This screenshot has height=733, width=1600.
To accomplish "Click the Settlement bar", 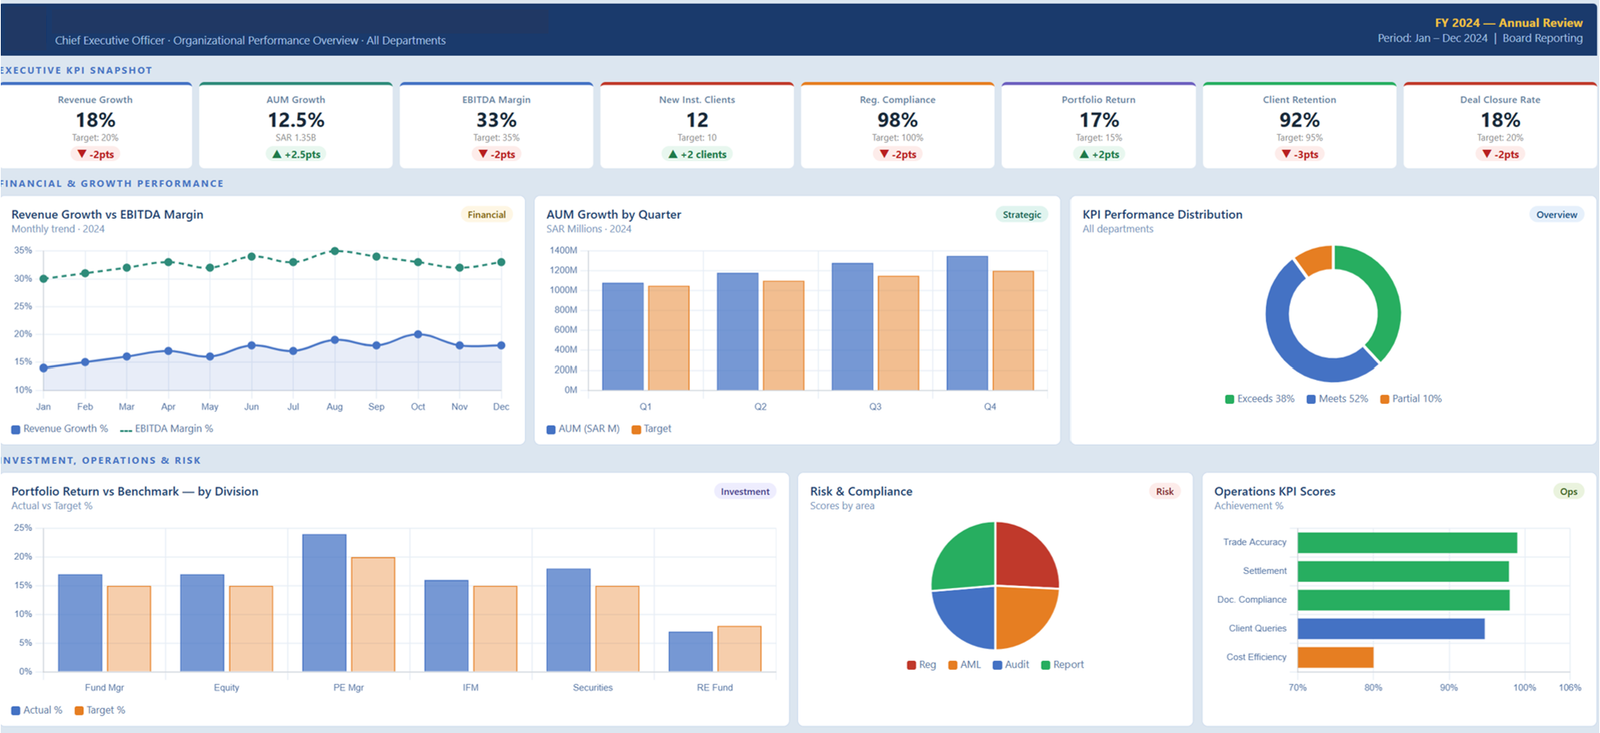I will coord(1403,572).
